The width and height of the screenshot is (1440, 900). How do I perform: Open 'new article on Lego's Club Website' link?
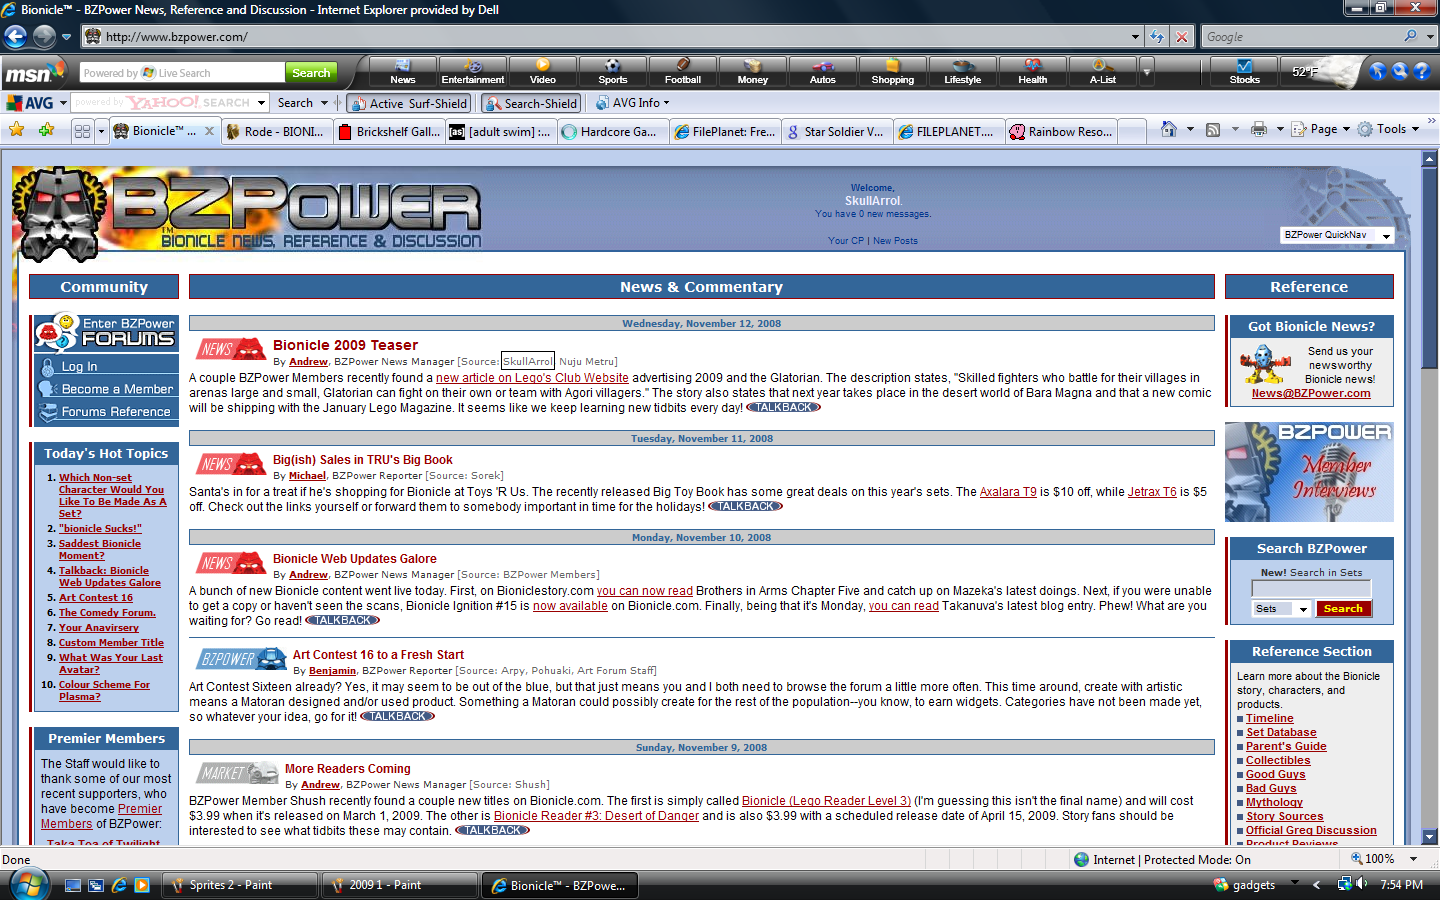coord(532,378)
